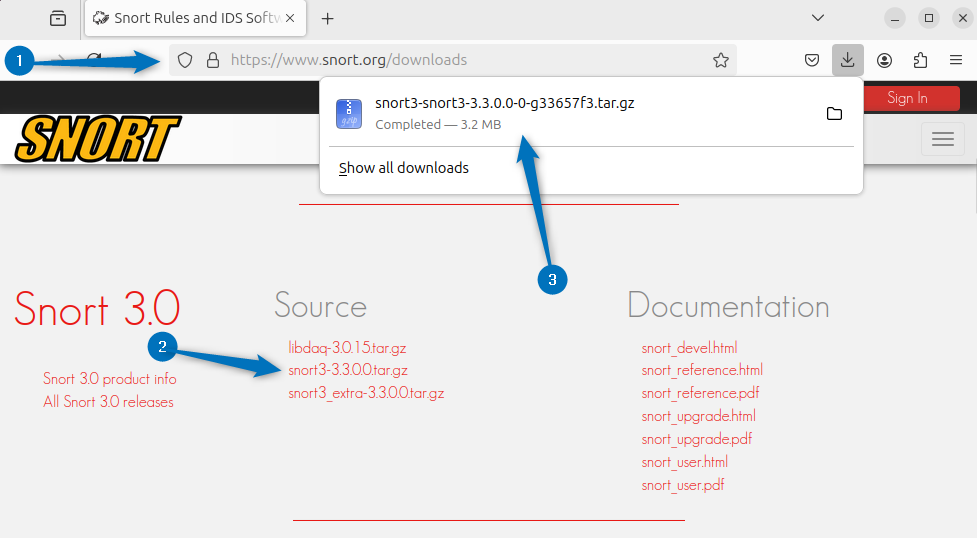
Task: Bookmark this page with star icon
Action: [x=720, y=60]
